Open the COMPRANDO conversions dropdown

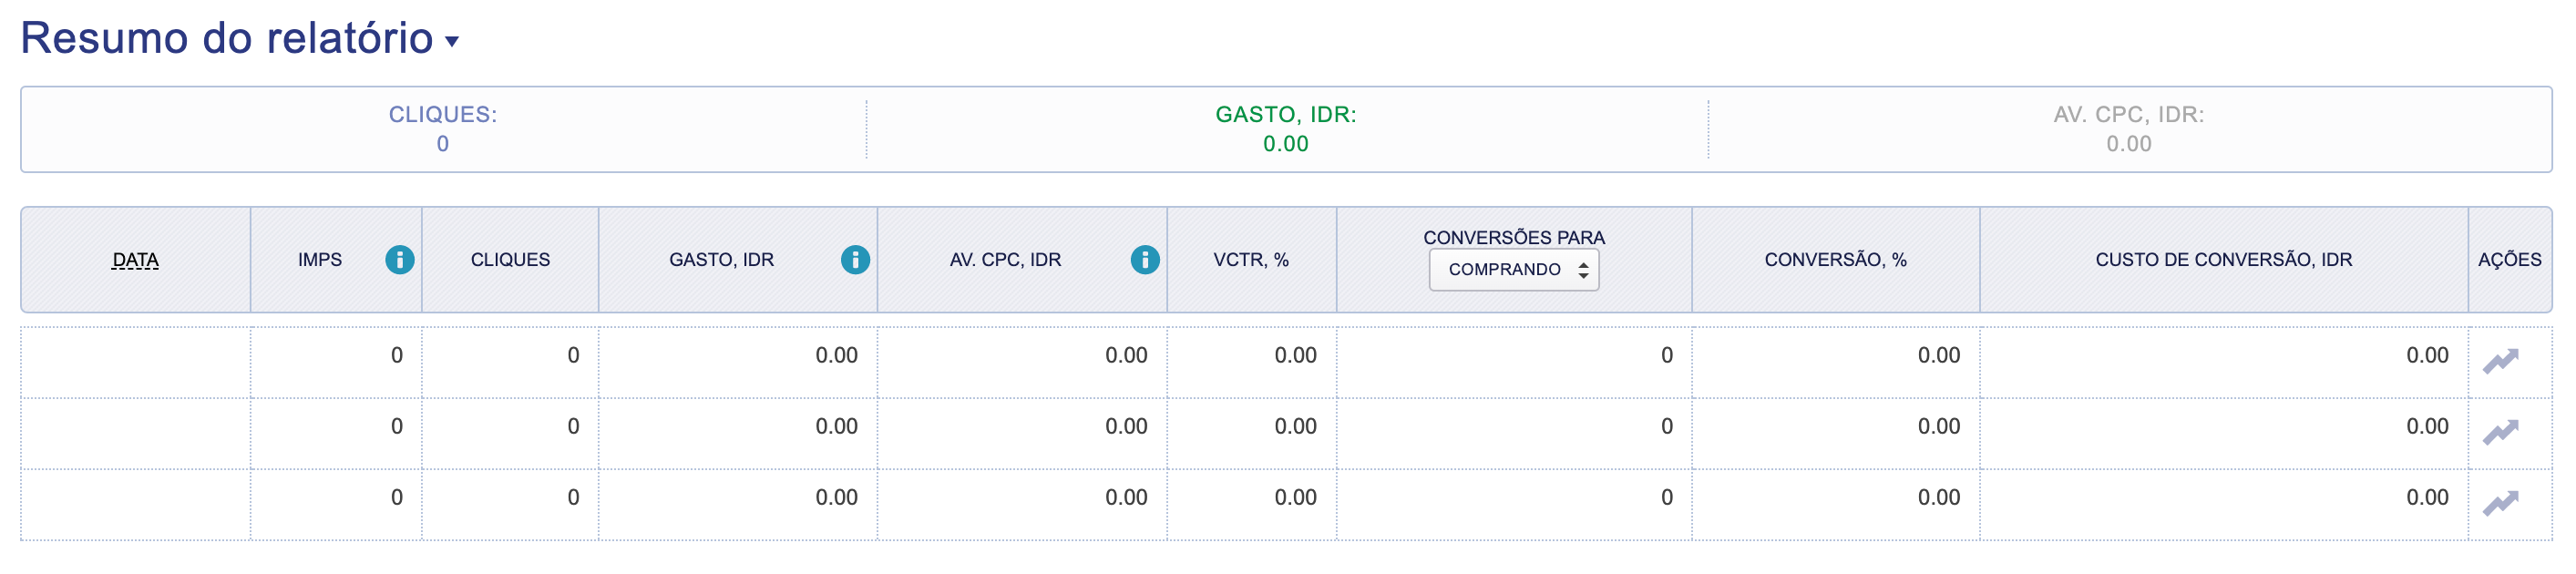(1514, 270)
